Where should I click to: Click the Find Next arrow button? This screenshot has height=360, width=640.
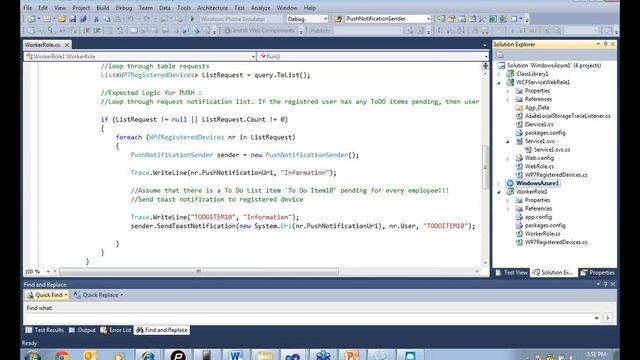[x=608, y=318]
